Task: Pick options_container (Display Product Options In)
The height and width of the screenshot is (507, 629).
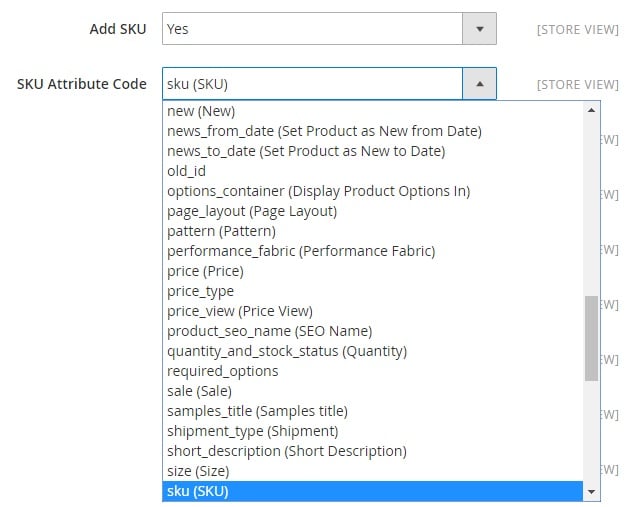Action: [x=373, y=191]
